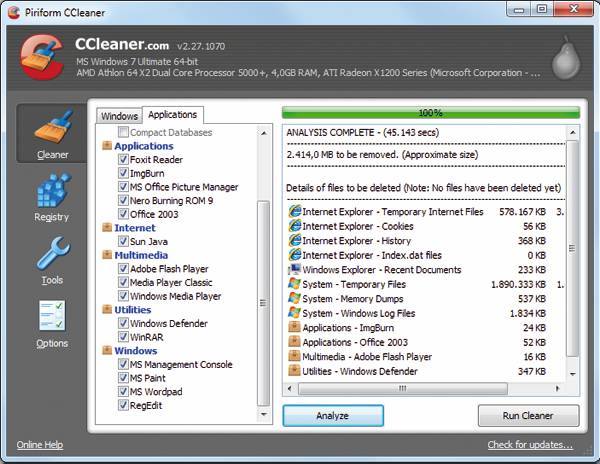
Task: Collapse the Applications category group
Action: 107,146
